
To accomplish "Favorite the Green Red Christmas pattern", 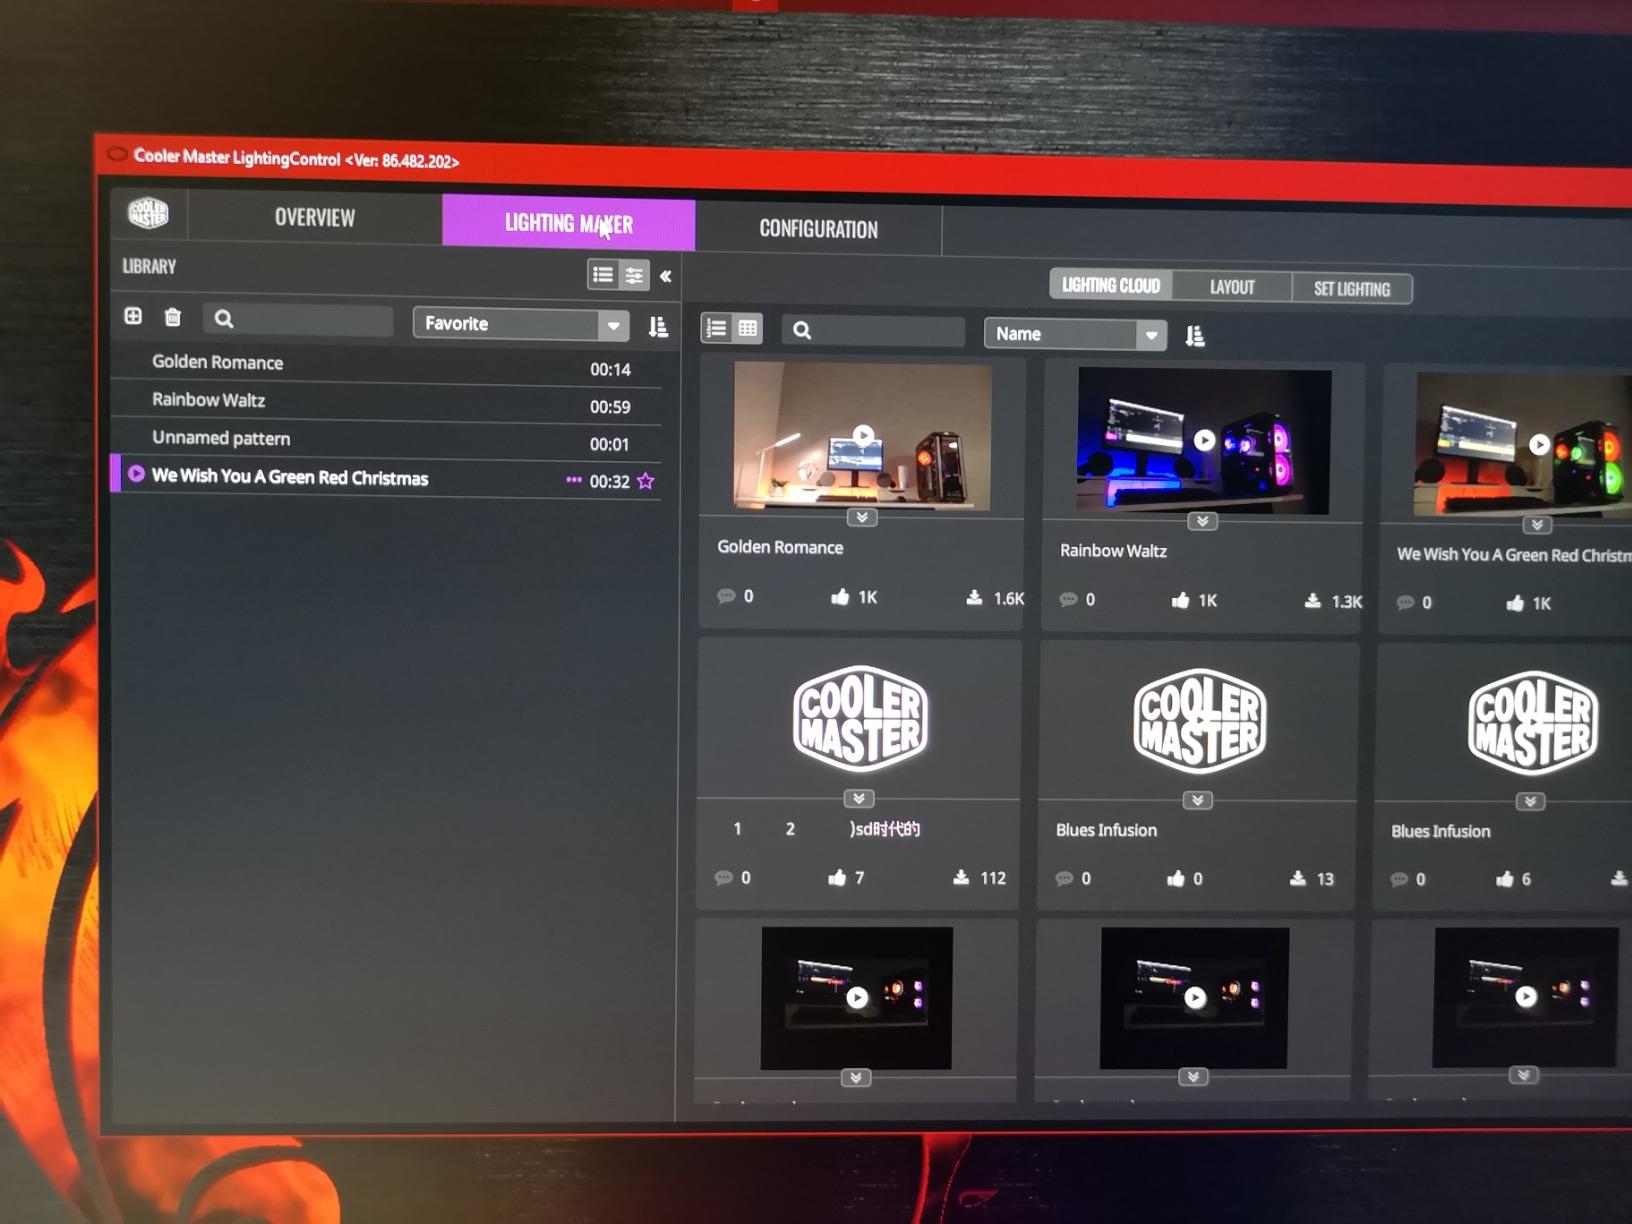I will pos(646,481).
